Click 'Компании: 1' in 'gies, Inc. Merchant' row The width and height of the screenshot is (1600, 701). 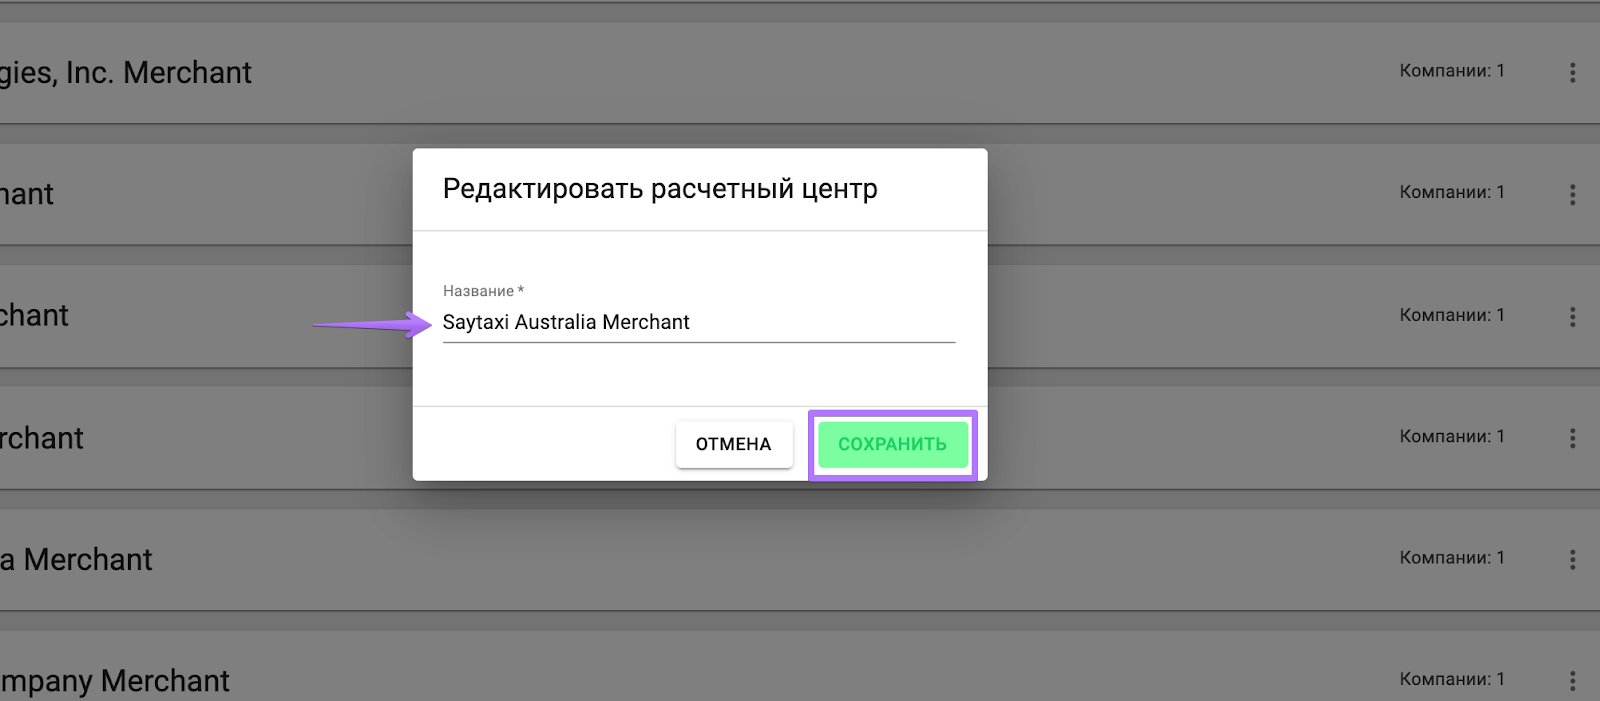coord(1452,71)
